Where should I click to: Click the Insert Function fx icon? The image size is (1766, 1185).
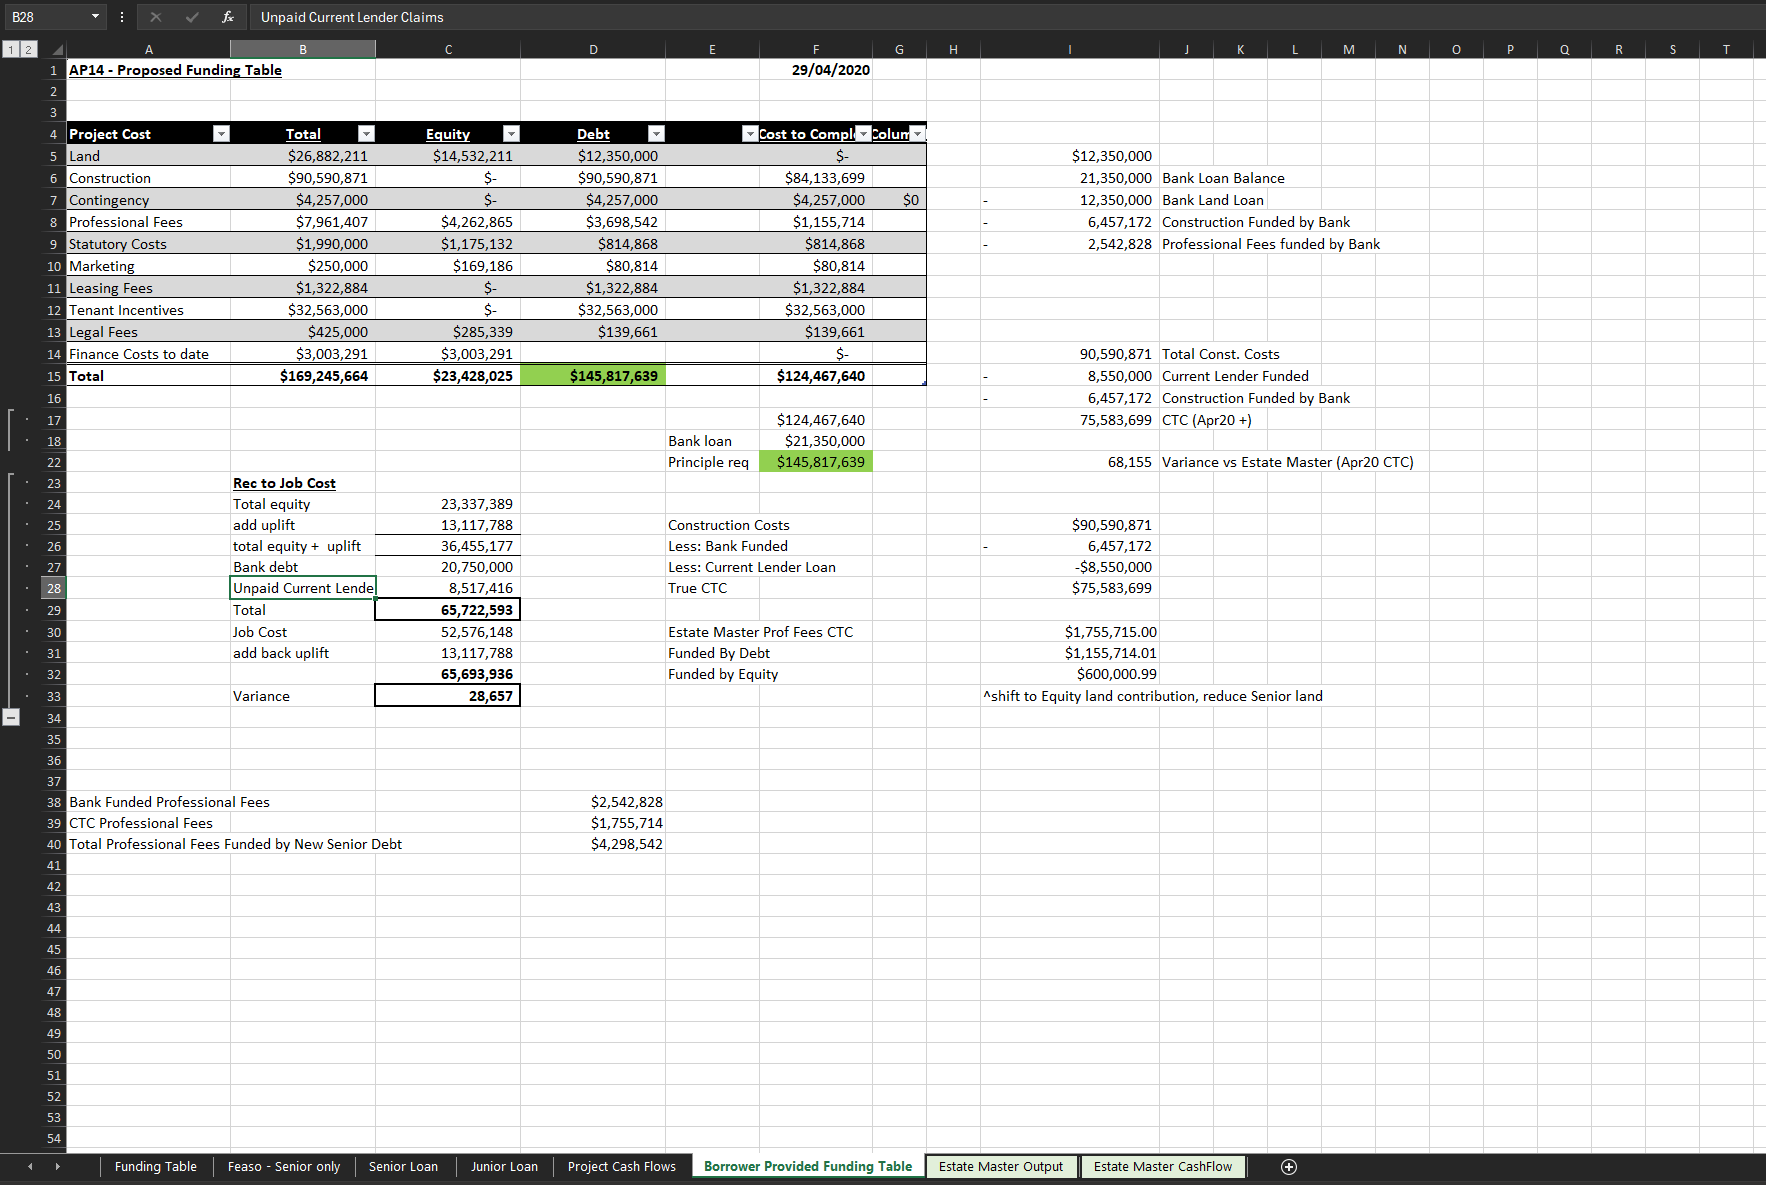[x=228, y=17]
